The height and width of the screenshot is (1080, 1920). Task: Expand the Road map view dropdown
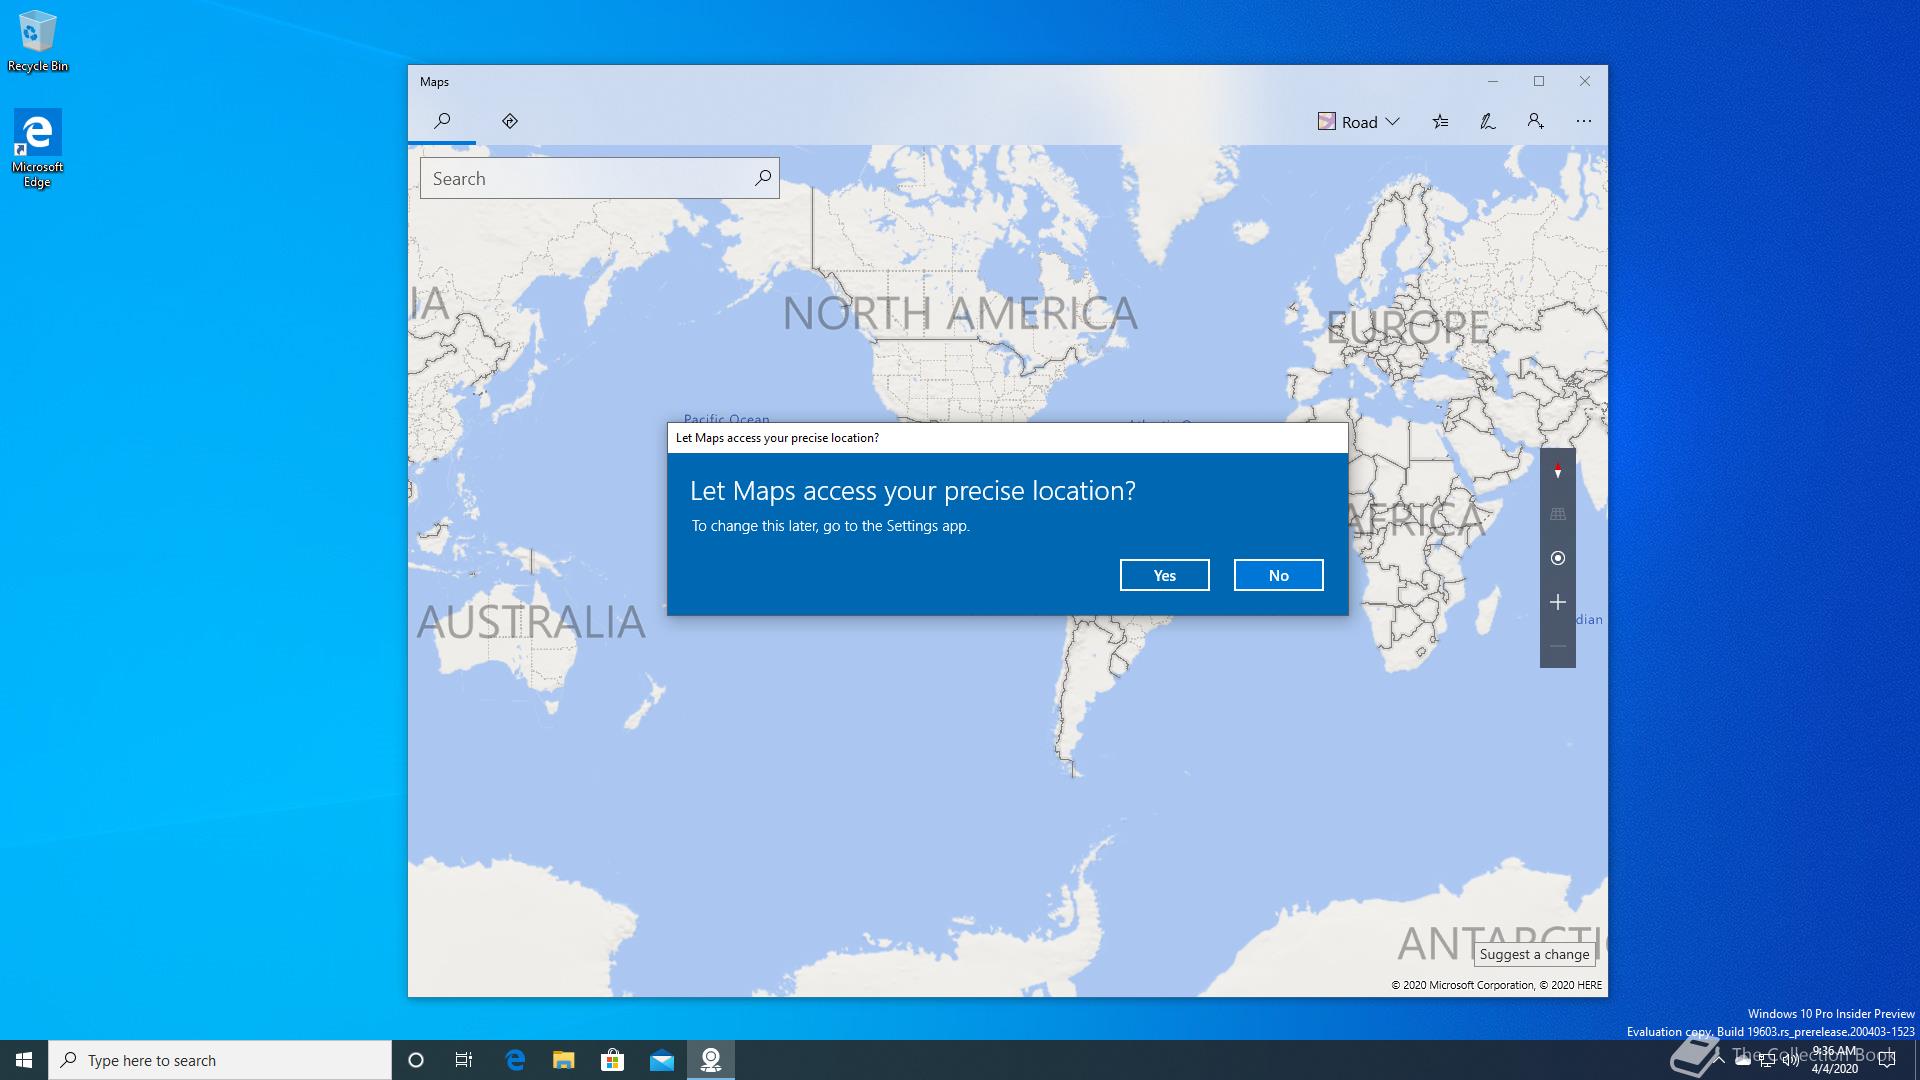[x=1358, y=122]
